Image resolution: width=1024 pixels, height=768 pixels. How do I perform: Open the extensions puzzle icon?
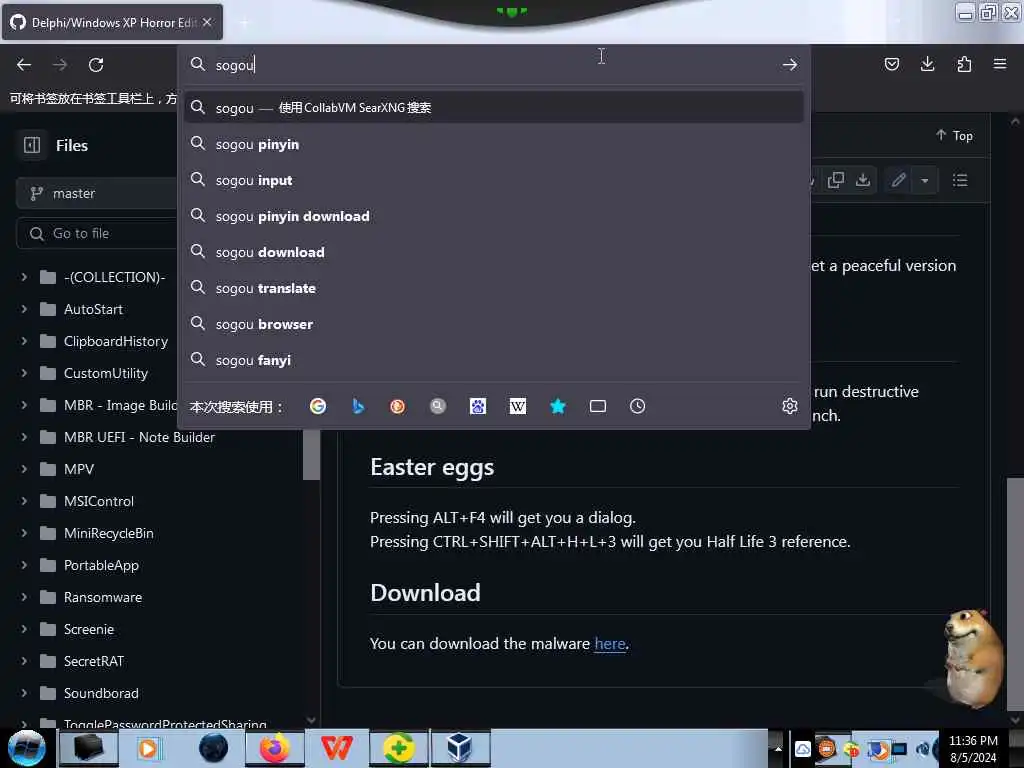coord(964,64)
